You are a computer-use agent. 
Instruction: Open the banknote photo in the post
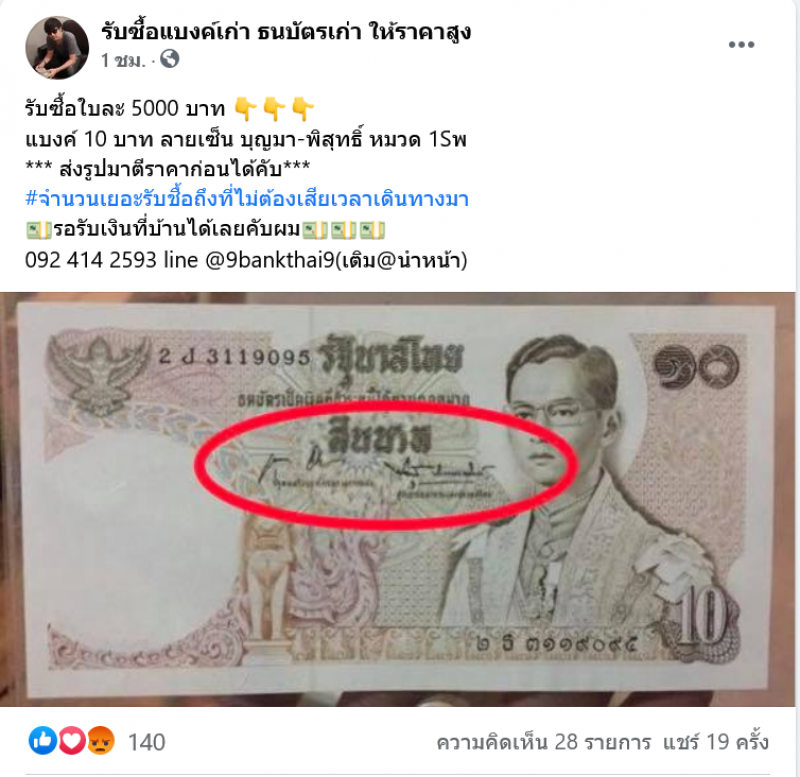397,499
